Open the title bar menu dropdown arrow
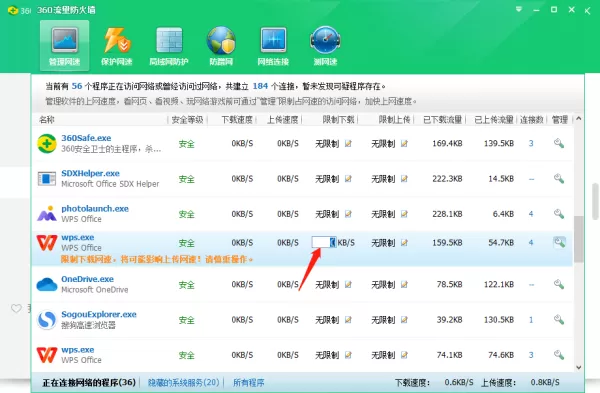The image size is (600, 393). point(519,9)
